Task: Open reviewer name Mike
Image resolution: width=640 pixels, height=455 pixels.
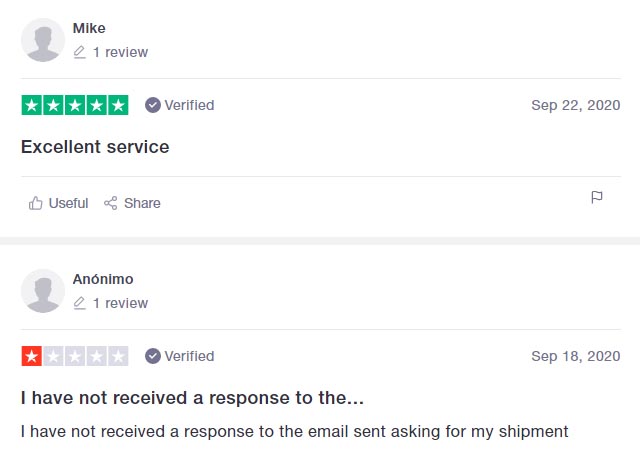Action: [89, 28]
